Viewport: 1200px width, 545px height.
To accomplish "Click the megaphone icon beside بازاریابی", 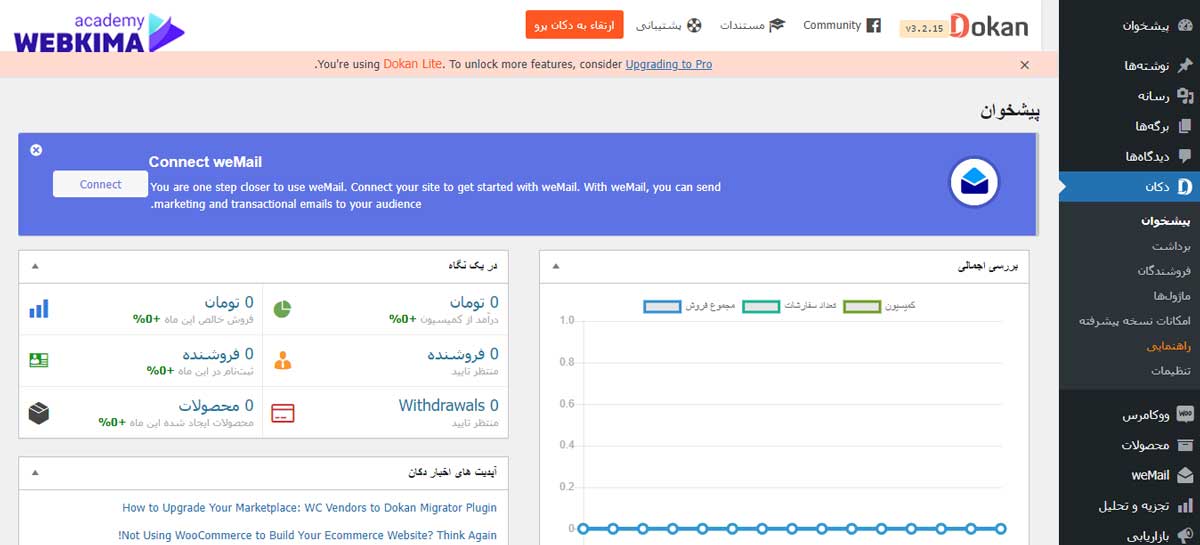I will (1185, 535).
